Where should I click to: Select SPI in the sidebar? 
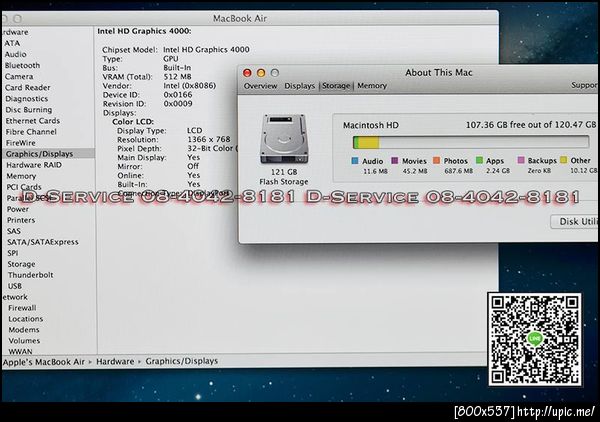tap(13, 253)
